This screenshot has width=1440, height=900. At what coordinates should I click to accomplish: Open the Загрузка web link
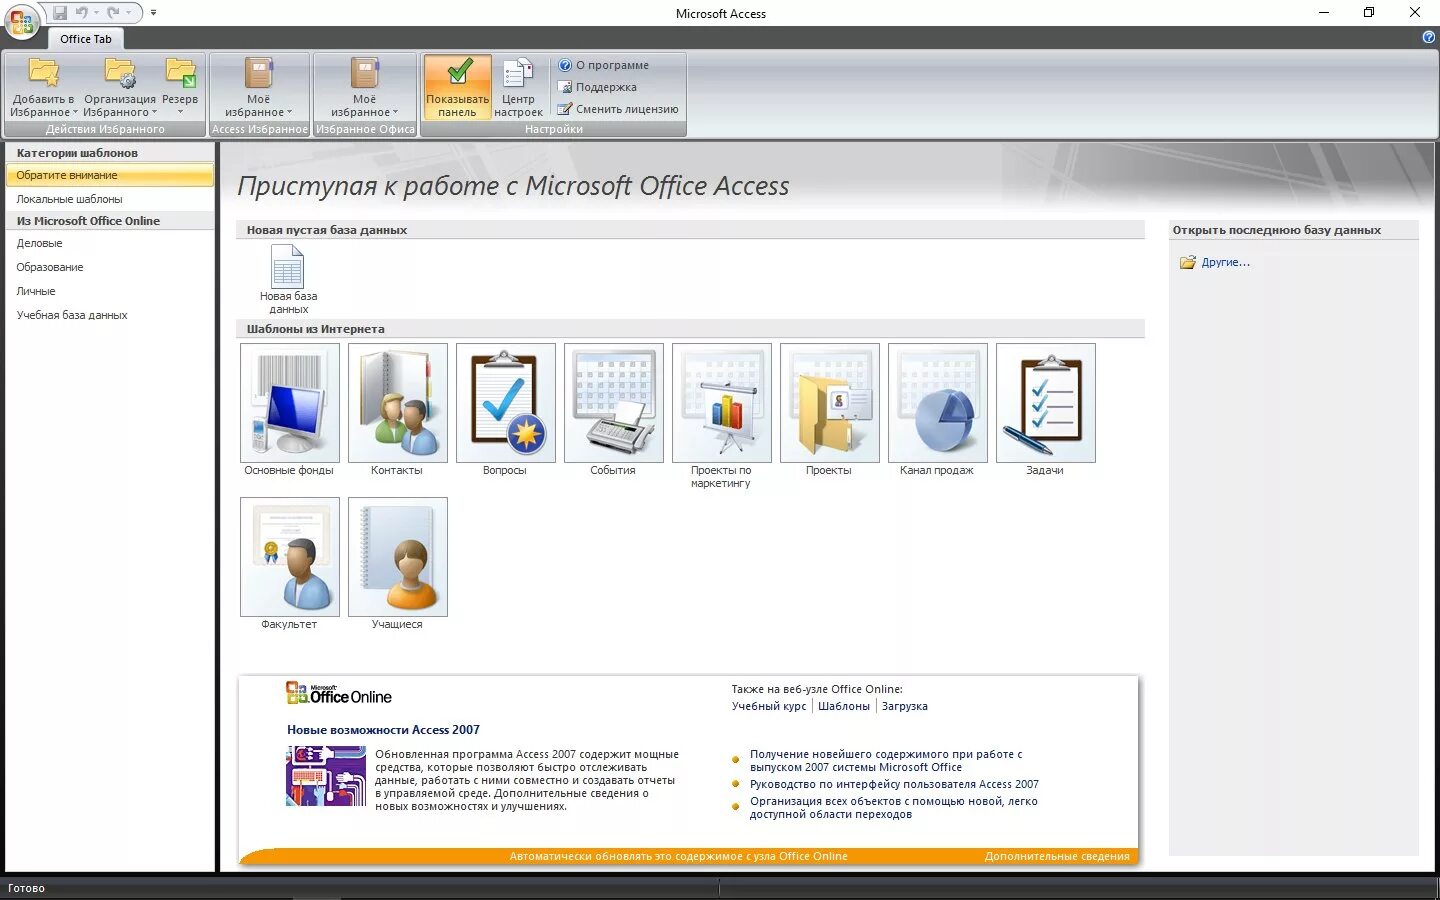[905, 706]
